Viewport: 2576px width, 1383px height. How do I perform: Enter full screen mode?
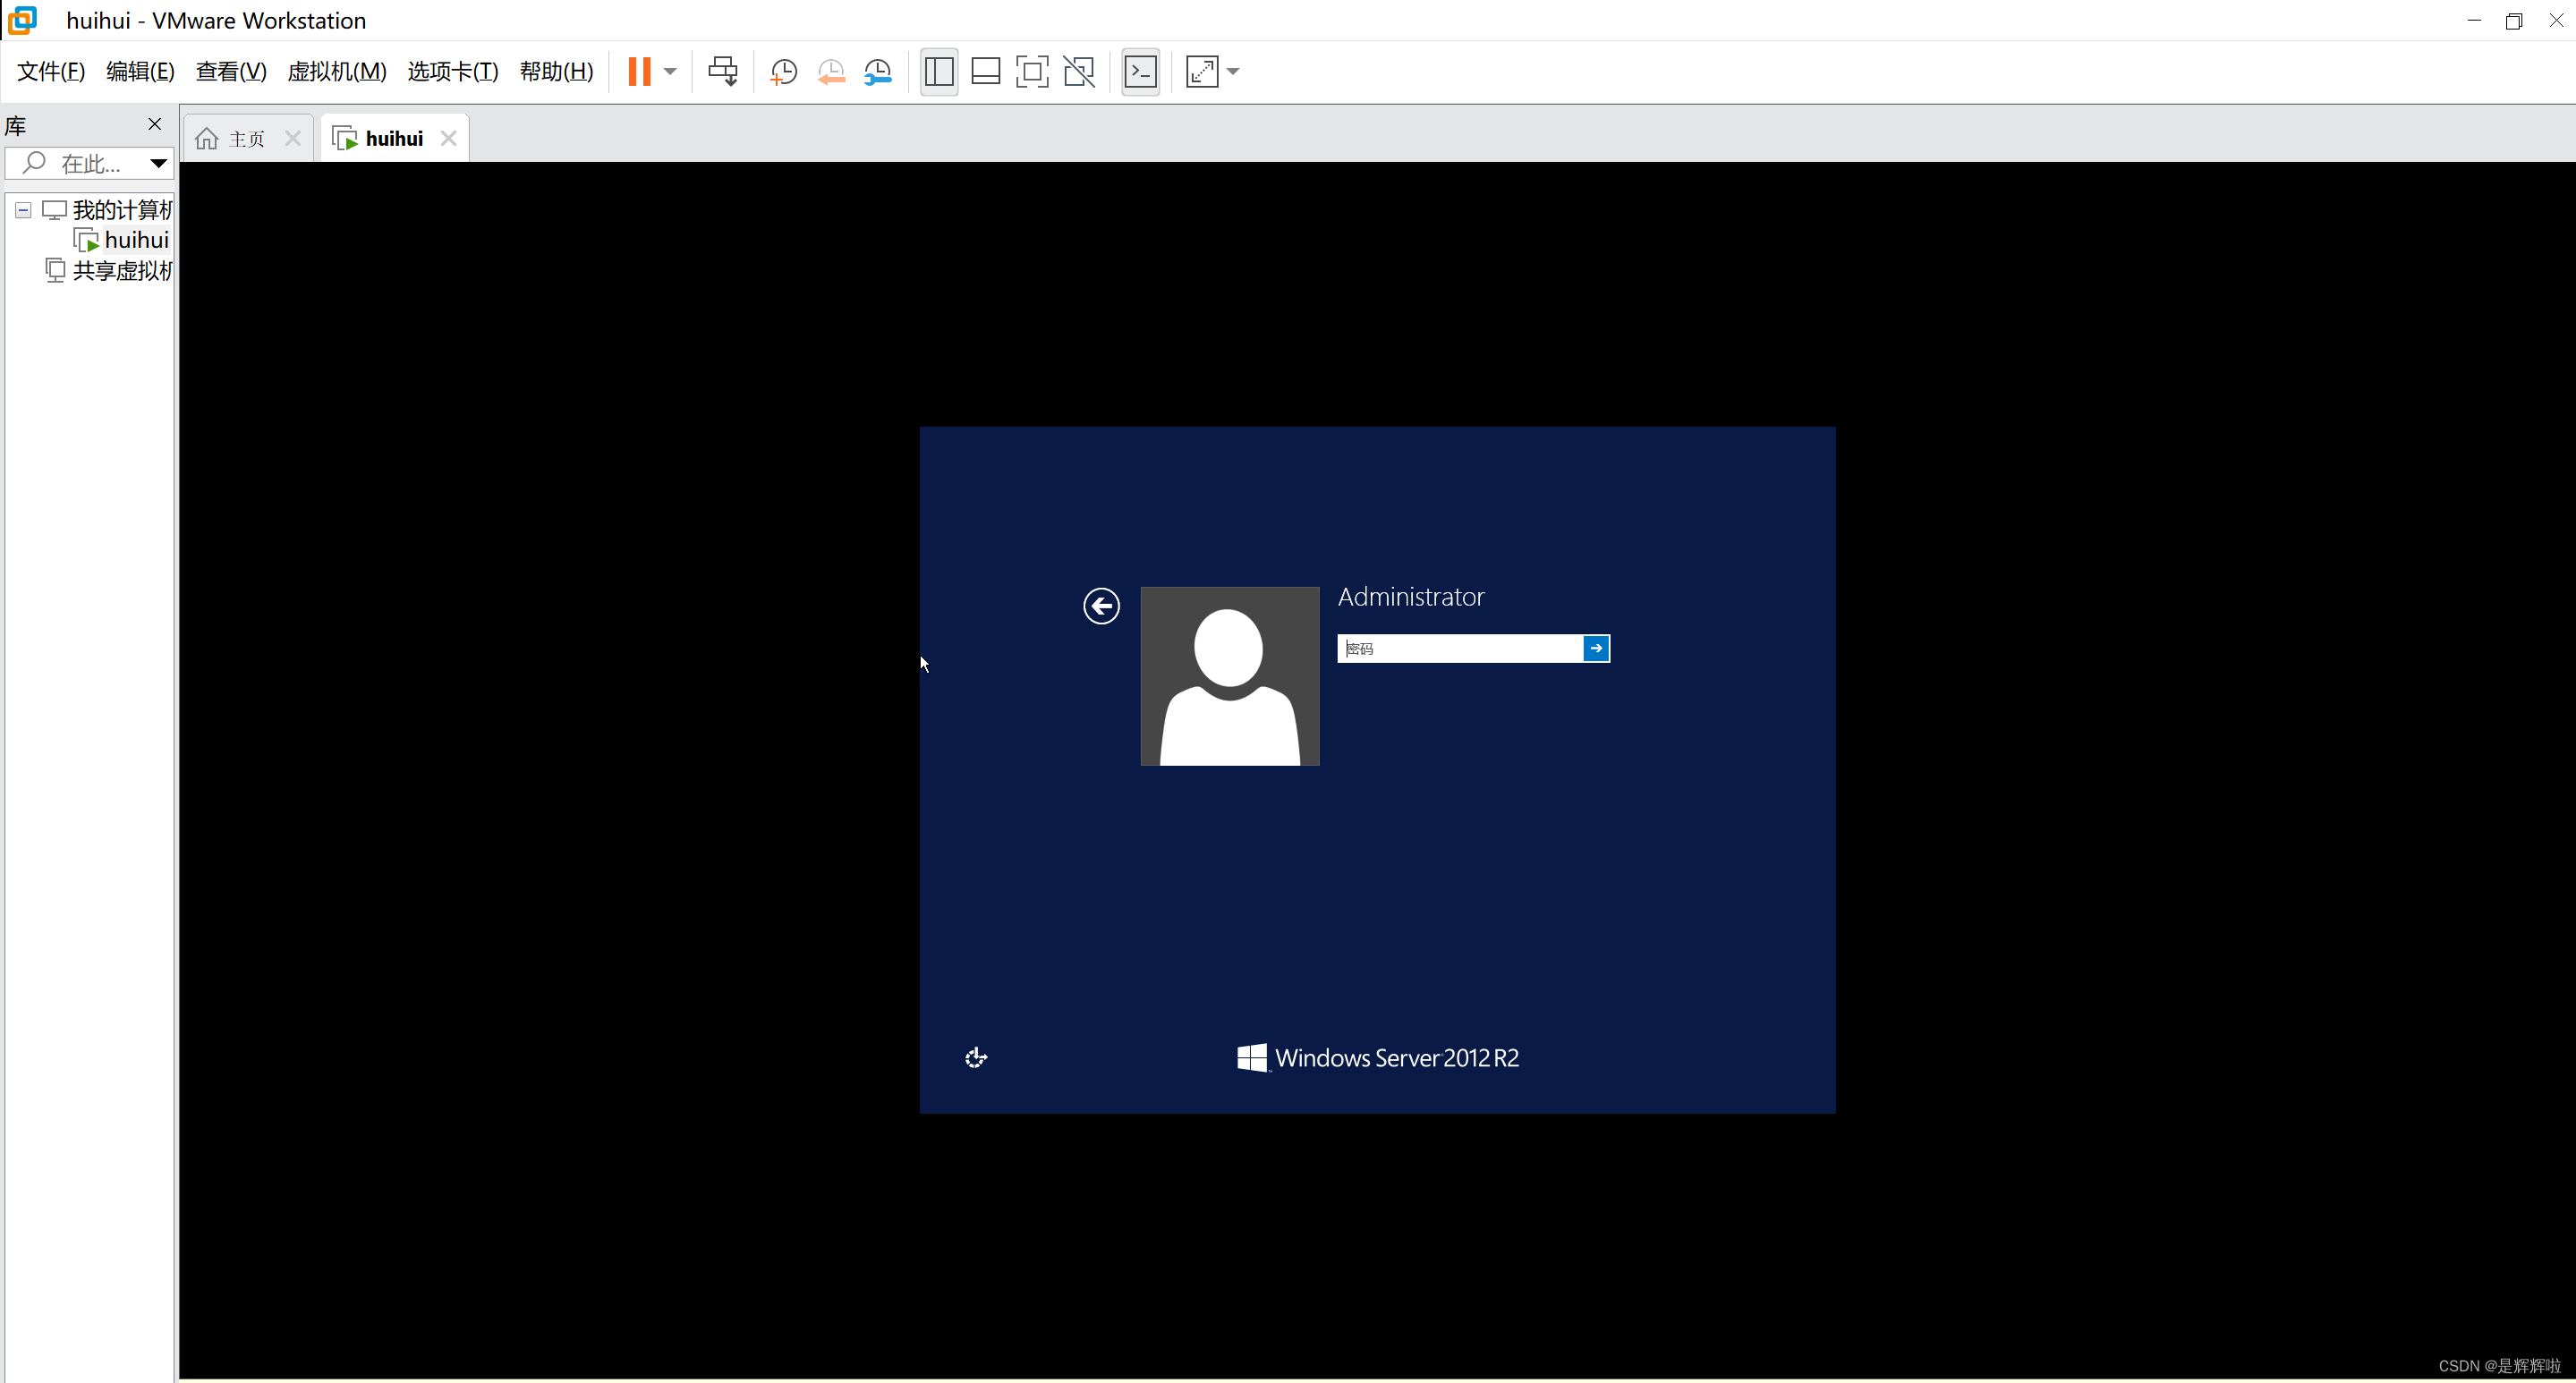pos(1031,71)
